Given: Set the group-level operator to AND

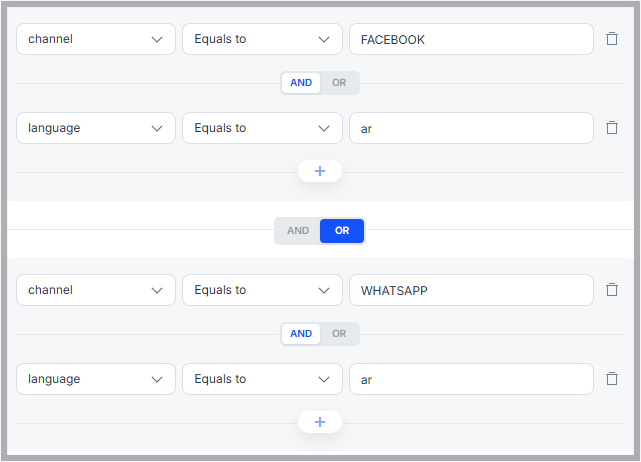Looking at the screenshot, I should [x=298, y=231].
